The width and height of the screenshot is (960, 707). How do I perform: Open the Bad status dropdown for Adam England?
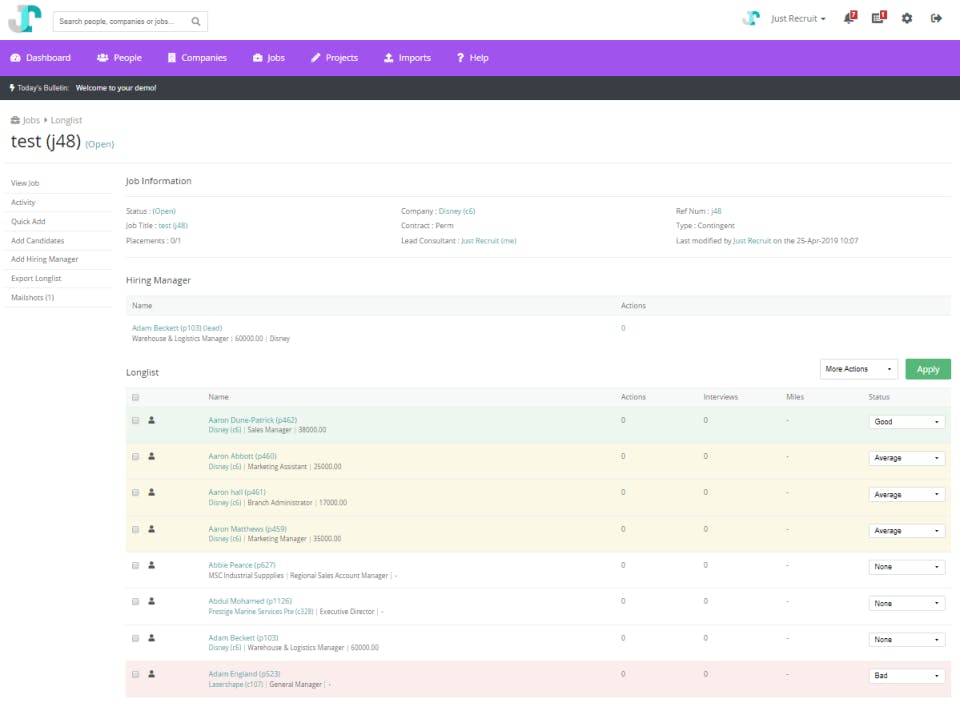point(906,676)
